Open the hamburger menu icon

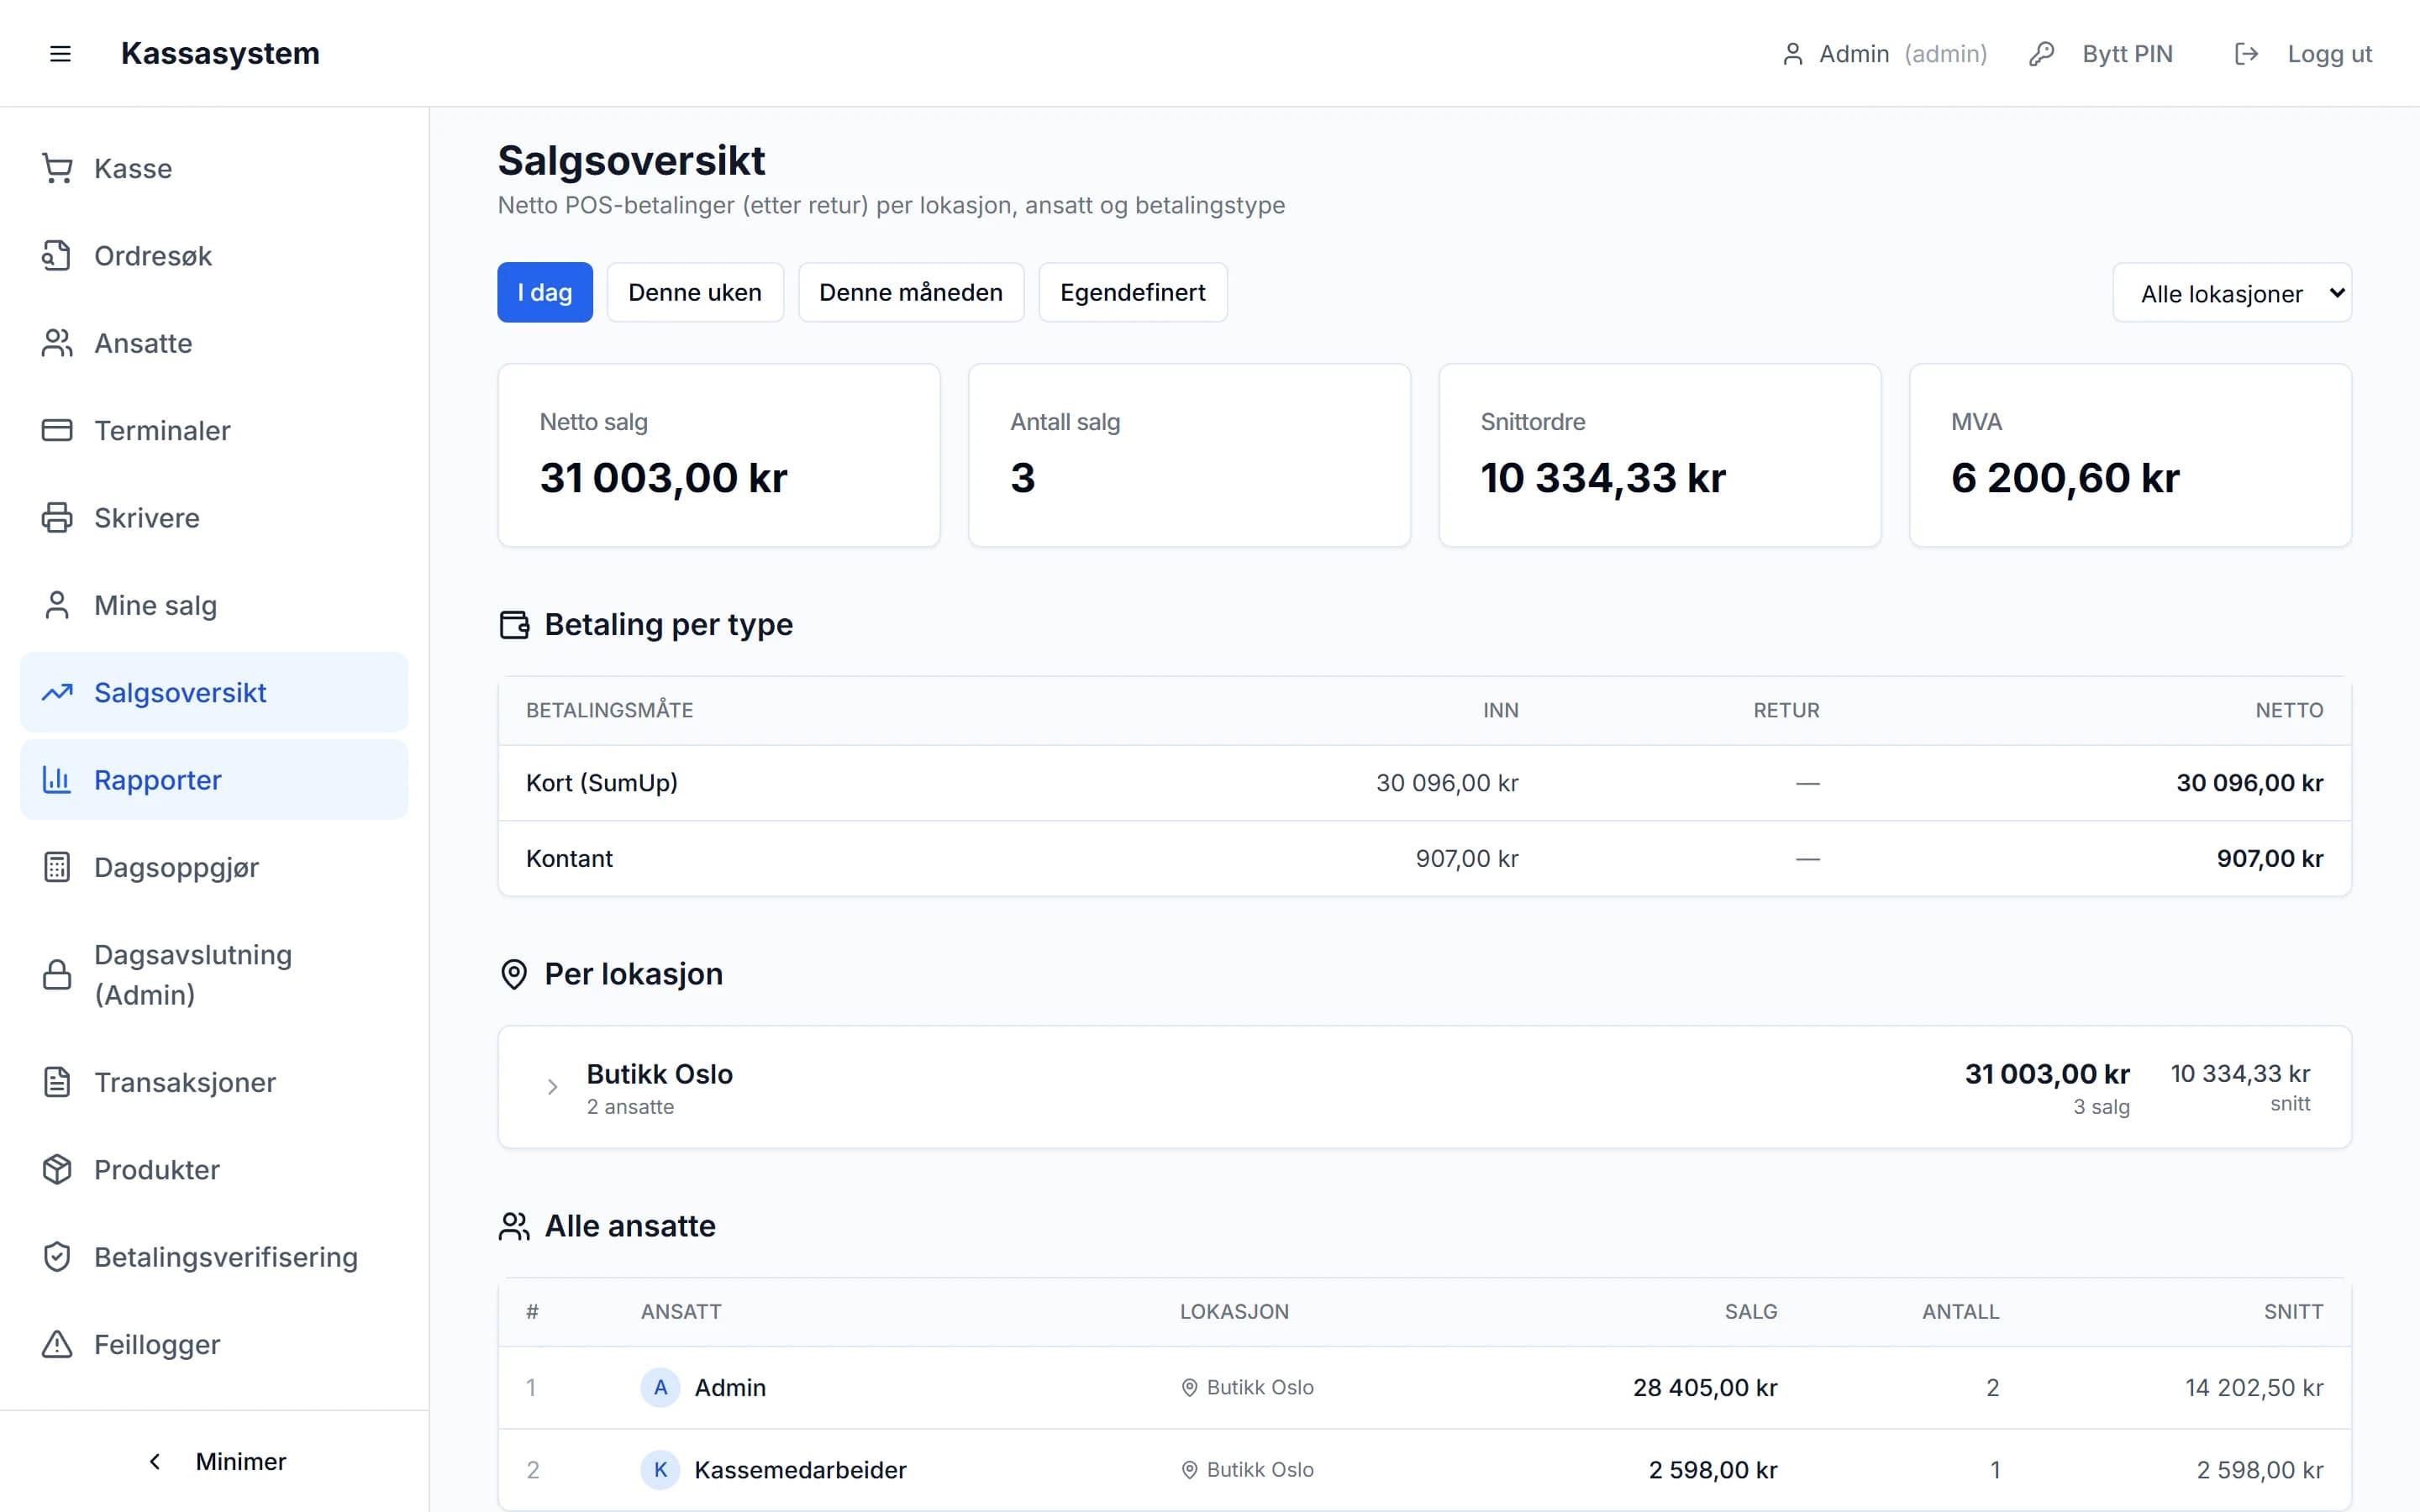point(60,54)
